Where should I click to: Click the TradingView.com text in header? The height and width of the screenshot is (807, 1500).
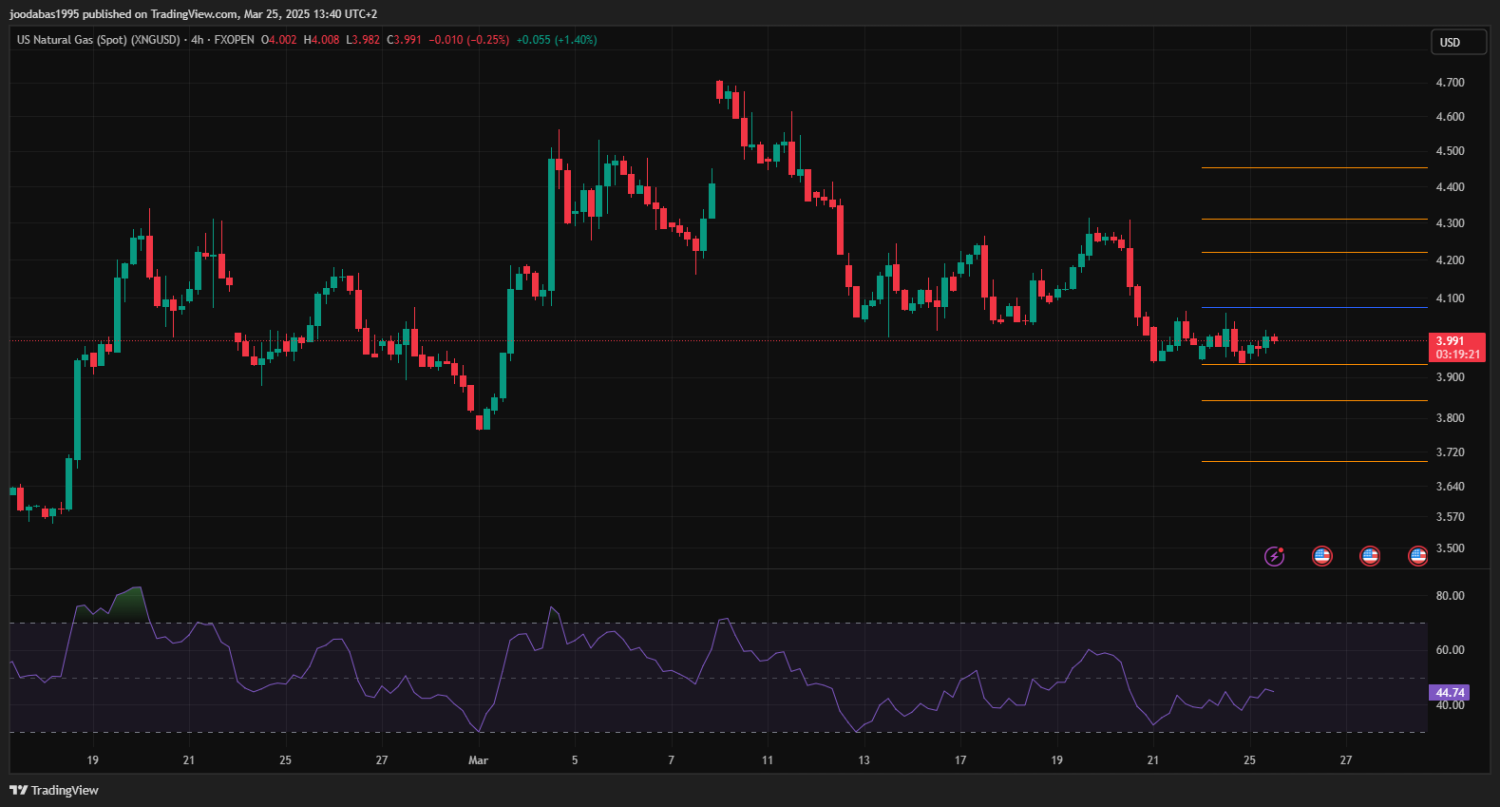click(x=199, y=14)
